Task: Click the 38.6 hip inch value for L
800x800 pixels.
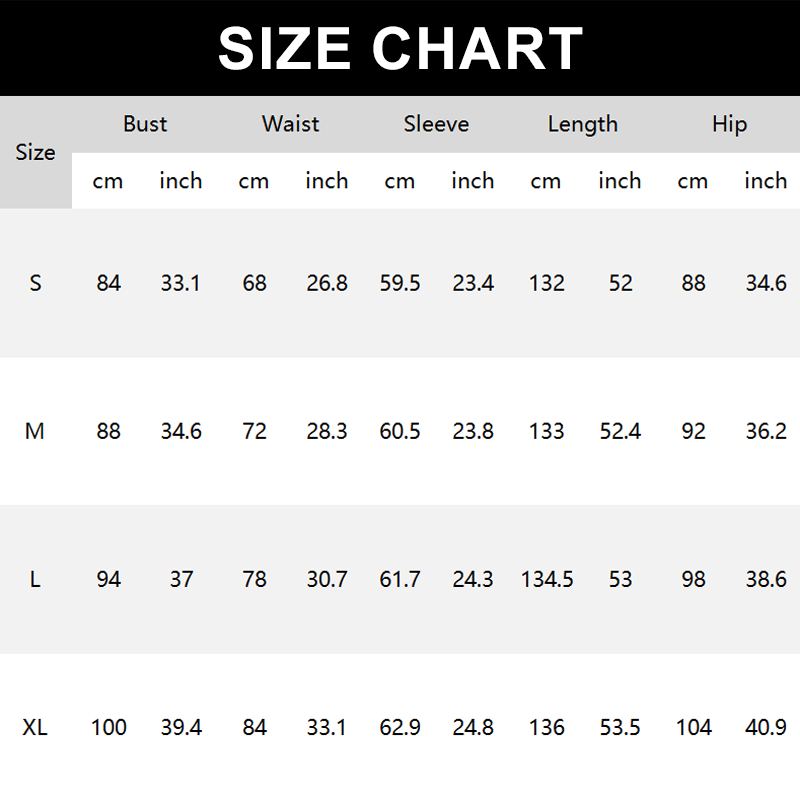Action: (x=766, y=579)
